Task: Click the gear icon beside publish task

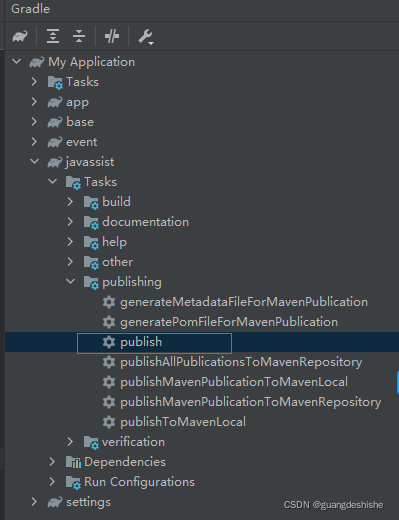Action: 109,342
